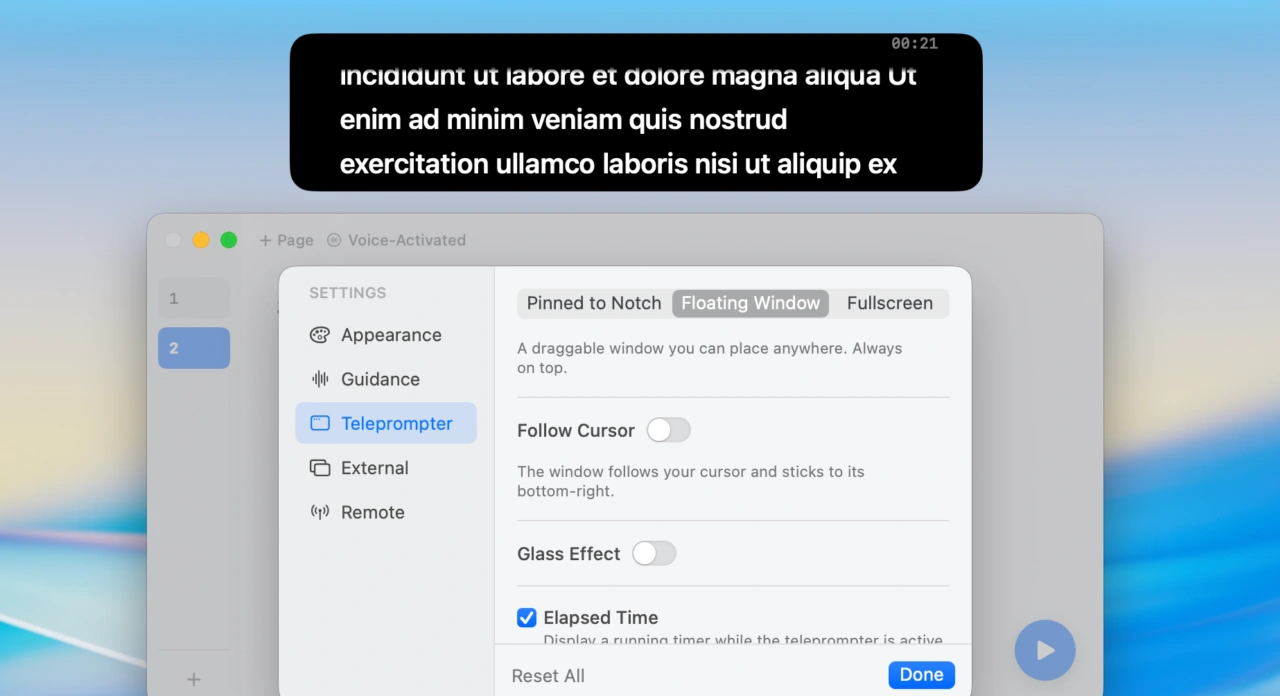Open External settings via the stacked-windows icon
The width and height of the screenshot is (1280, 696).
pos(319,467)
